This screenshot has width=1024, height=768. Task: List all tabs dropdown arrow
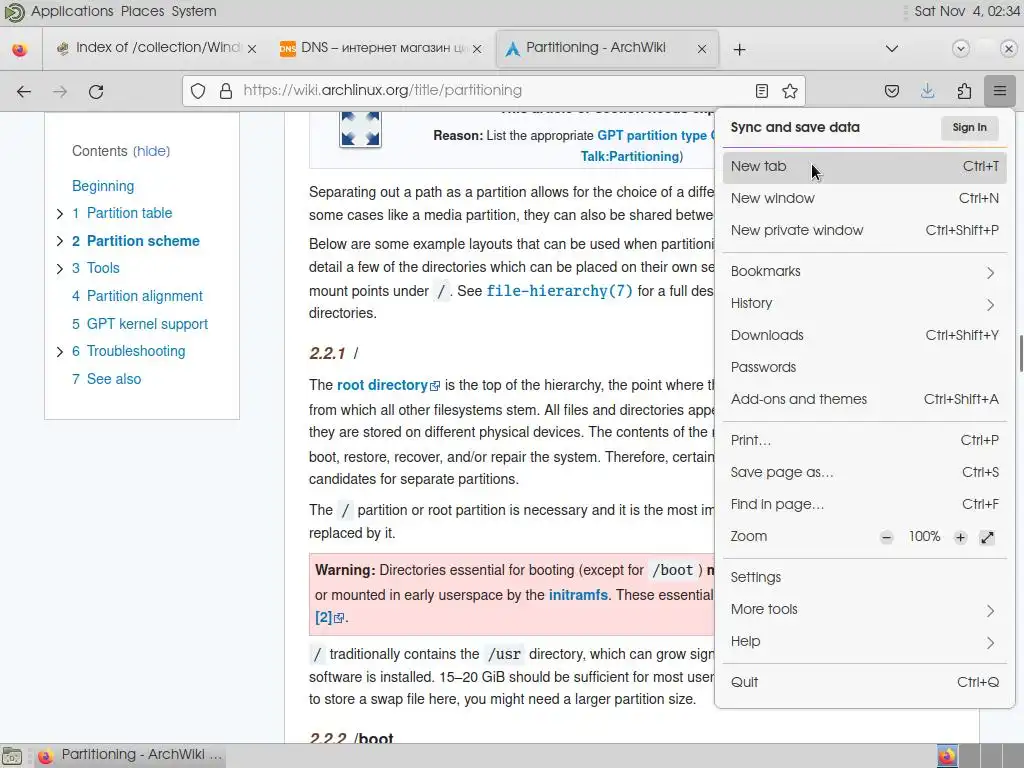(891, 49)
